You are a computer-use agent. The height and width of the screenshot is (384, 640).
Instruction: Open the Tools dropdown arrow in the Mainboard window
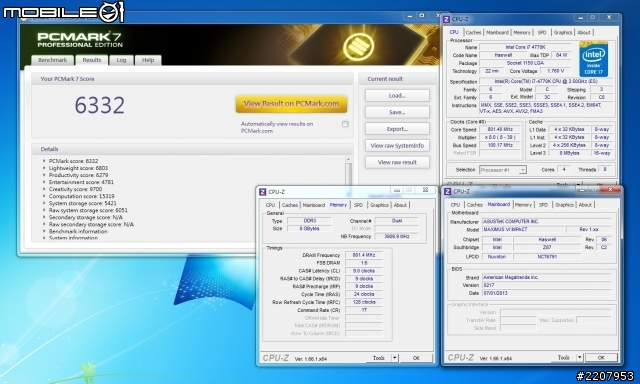click(x=580, y=357)
